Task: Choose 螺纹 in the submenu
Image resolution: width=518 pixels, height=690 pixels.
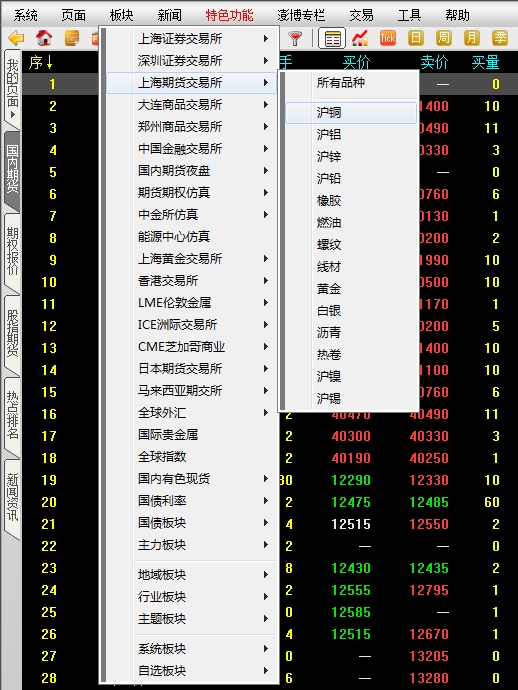Action: pos(351,245)
